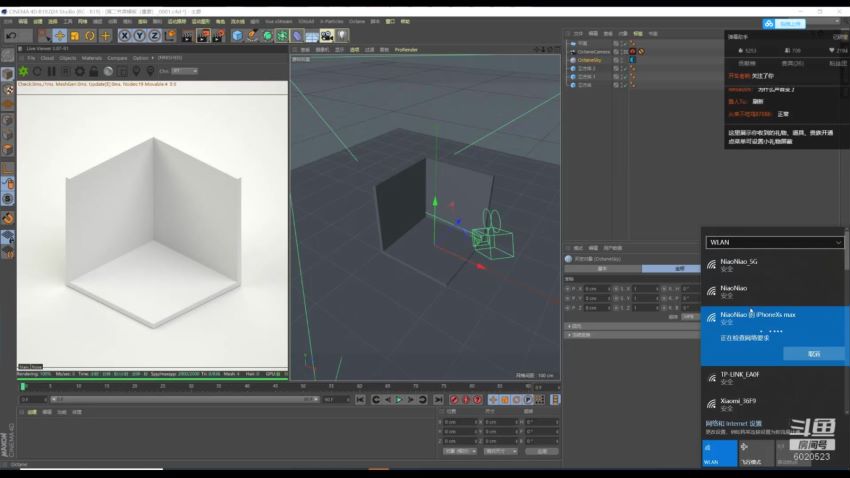Open Network and Internet settings link
850x478 pixels.
[x=735, y=423]
